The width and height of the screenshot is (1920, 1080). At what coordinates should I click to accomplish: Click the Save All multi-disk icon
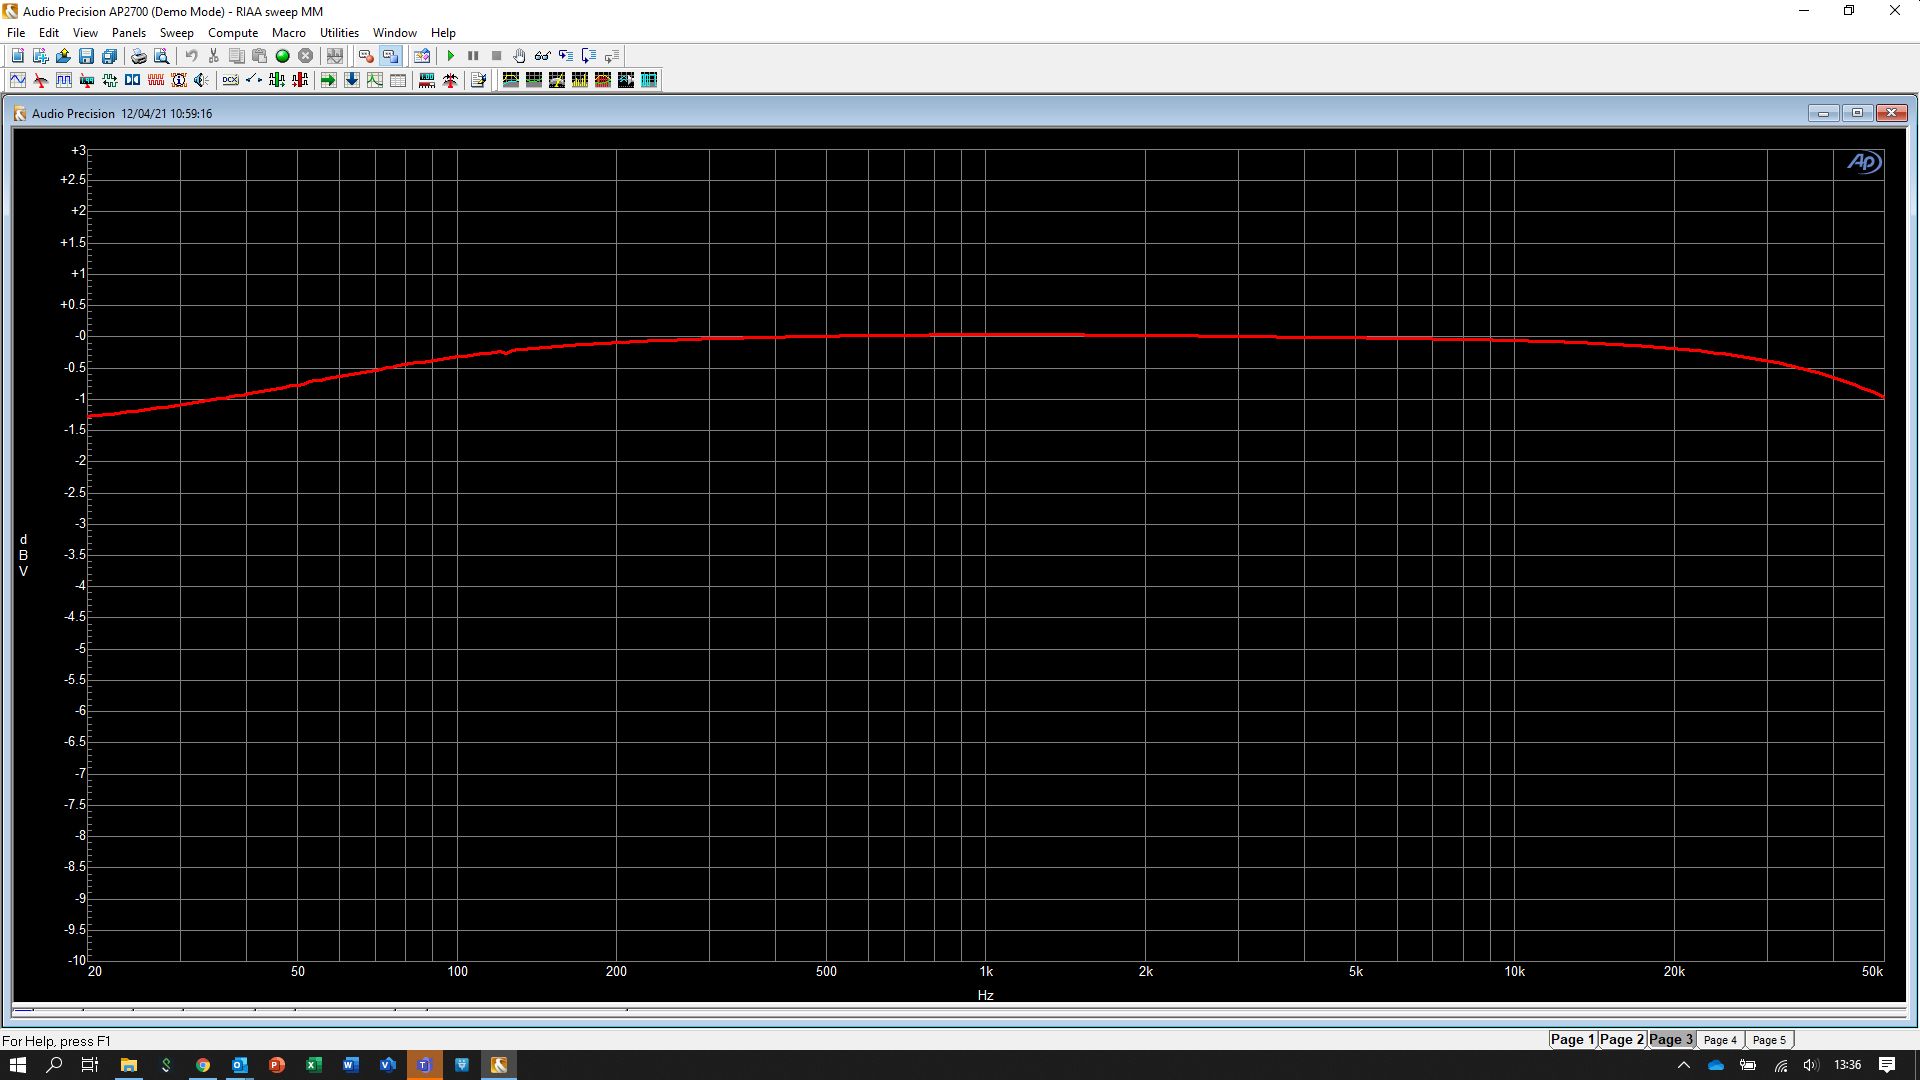point(109,56)
